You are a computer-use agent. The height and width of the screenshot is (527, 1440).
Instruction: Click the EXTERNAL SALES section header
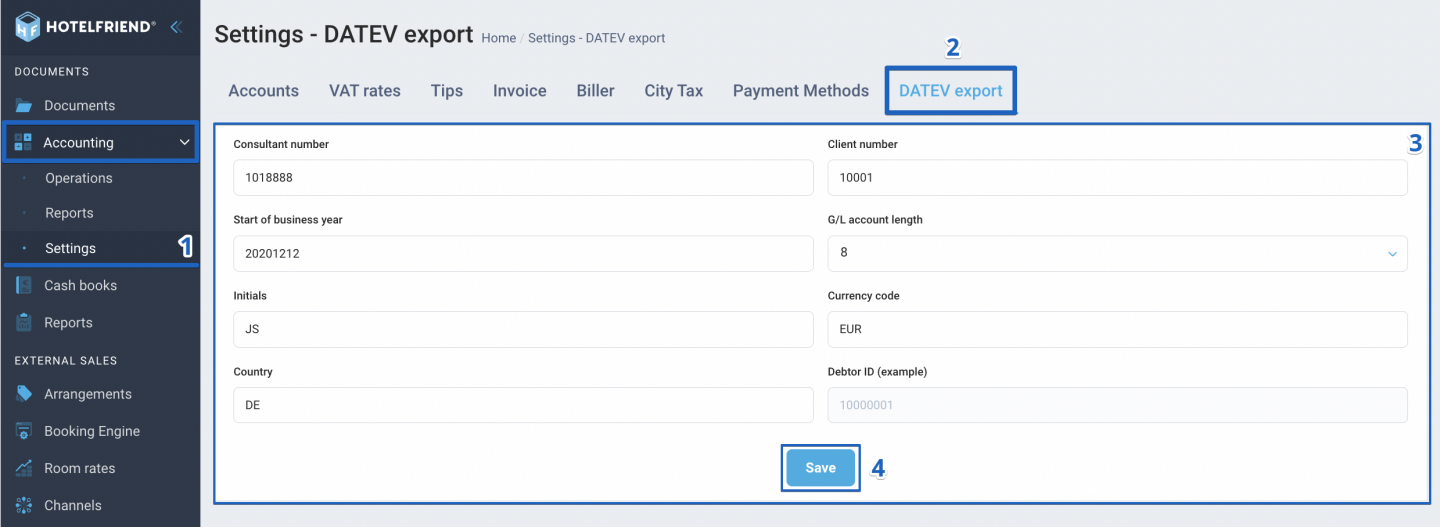(x=66, y=360)
